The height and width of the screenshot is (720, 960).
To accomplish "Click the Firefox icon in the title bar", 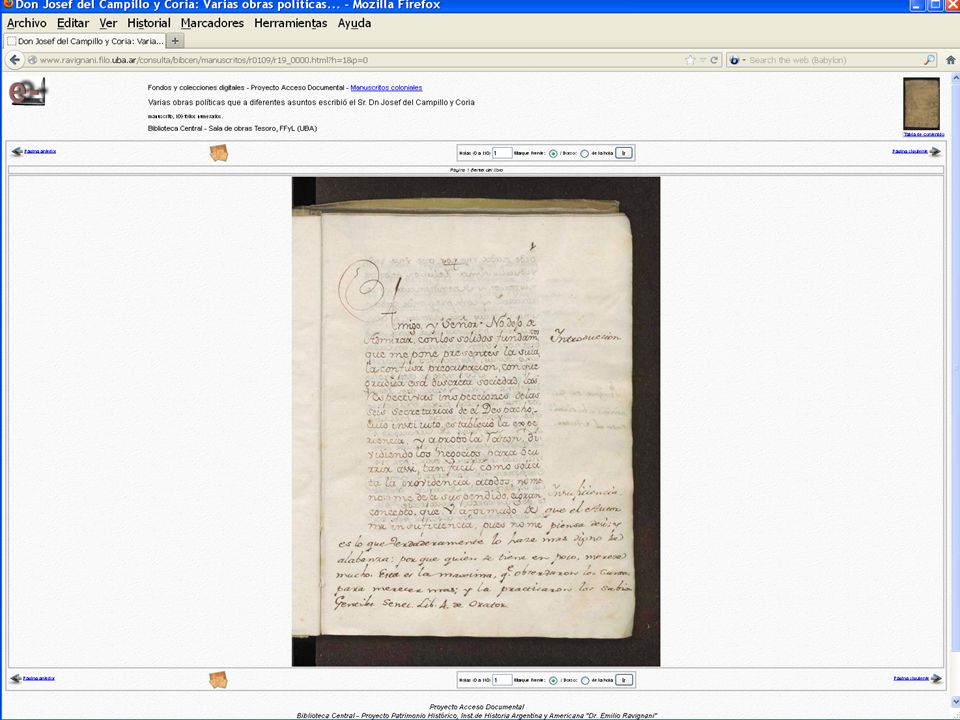I will (x=8, y=5).
